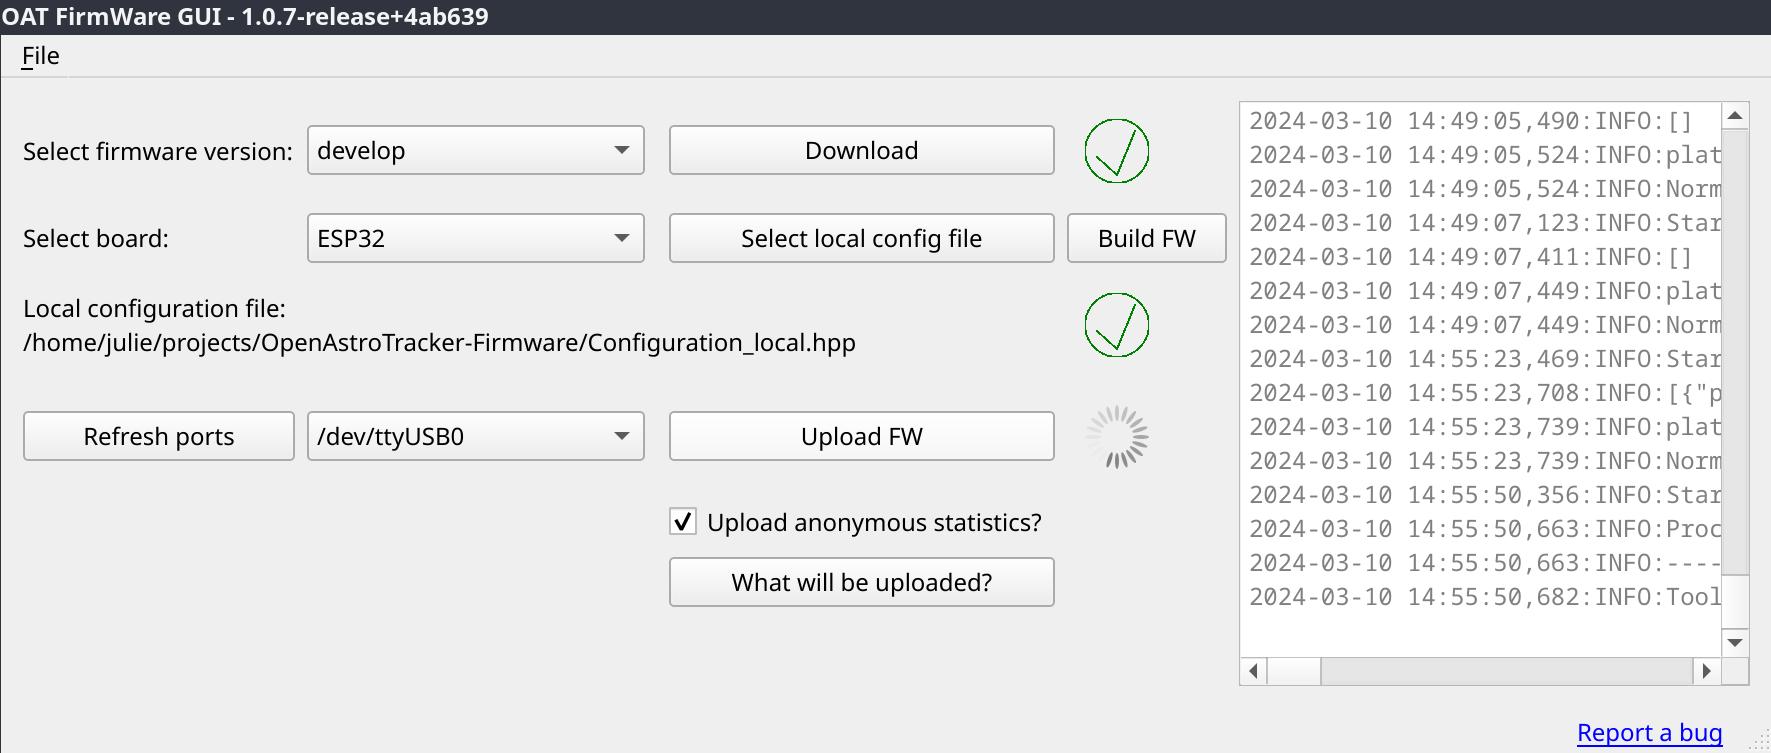Click Select local config file button
Image resolution: width=1771 pixels, height=753 pixels.
861,239
